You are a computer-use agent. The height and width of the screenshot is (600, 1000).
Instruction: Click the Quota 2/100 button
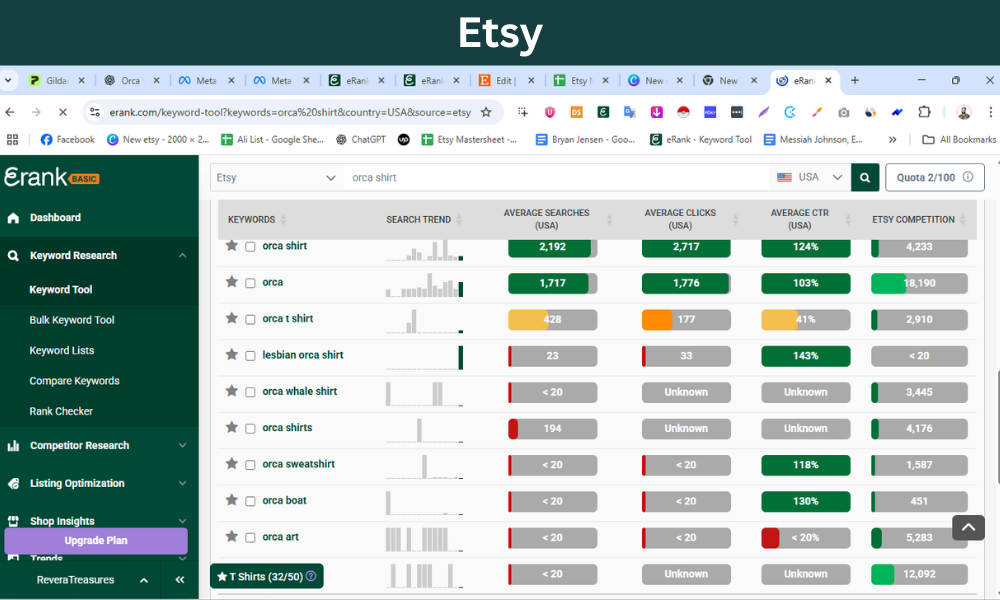[934, 177]
